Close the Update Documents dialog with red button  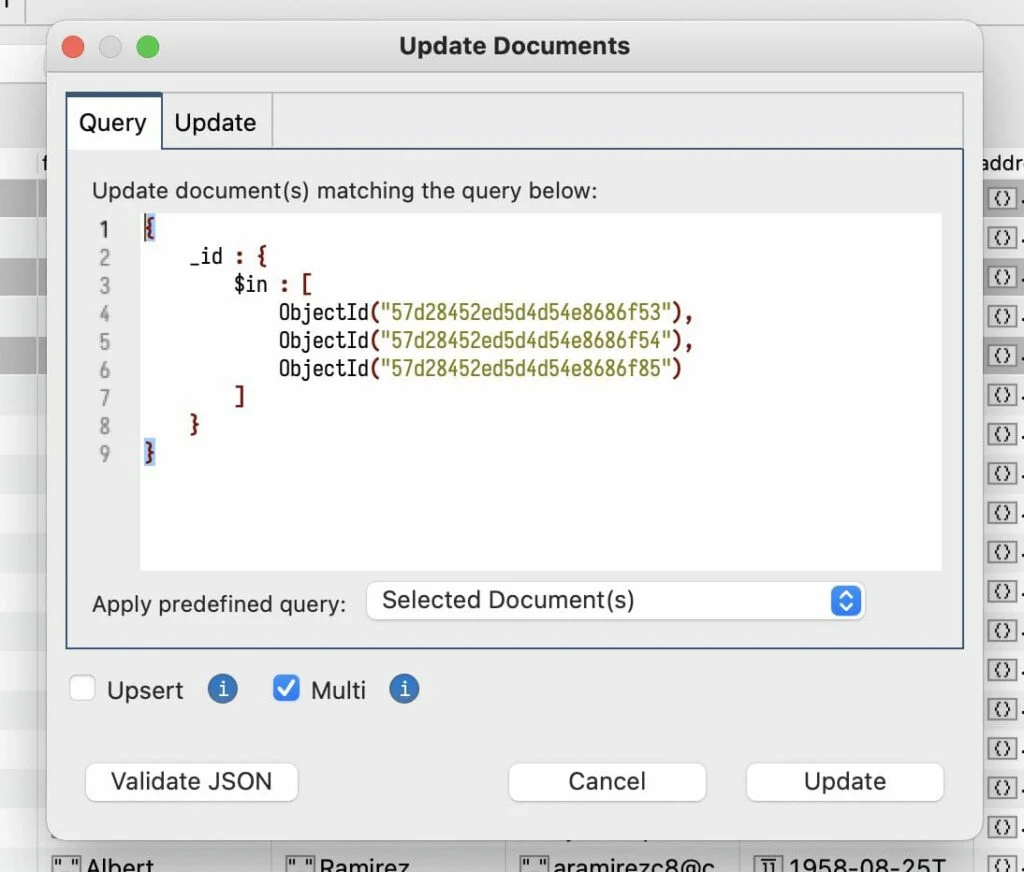73,47
